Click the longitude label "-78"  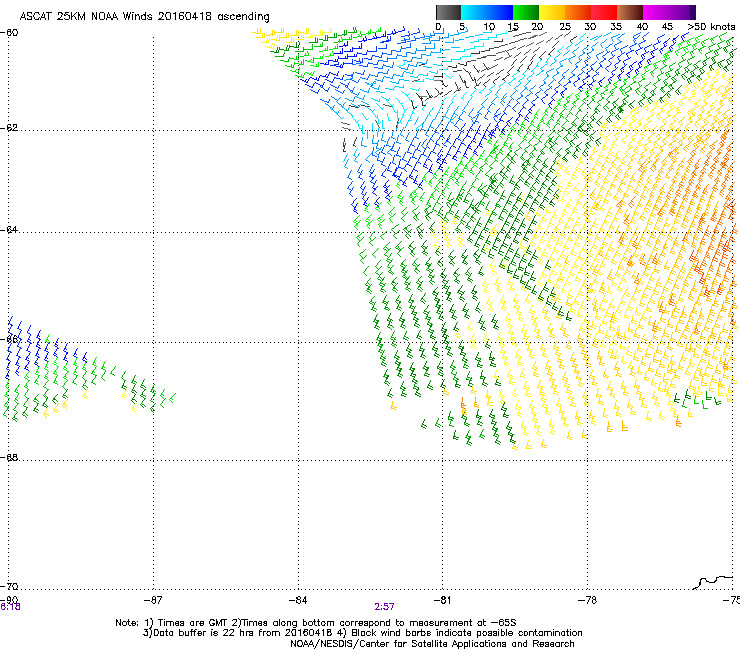pos(587,600)
